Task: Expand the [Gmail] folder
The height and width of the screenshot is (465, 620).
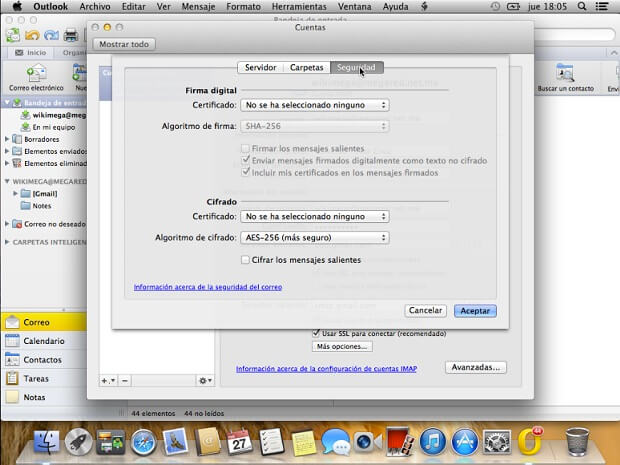Action: coord(15,193)
